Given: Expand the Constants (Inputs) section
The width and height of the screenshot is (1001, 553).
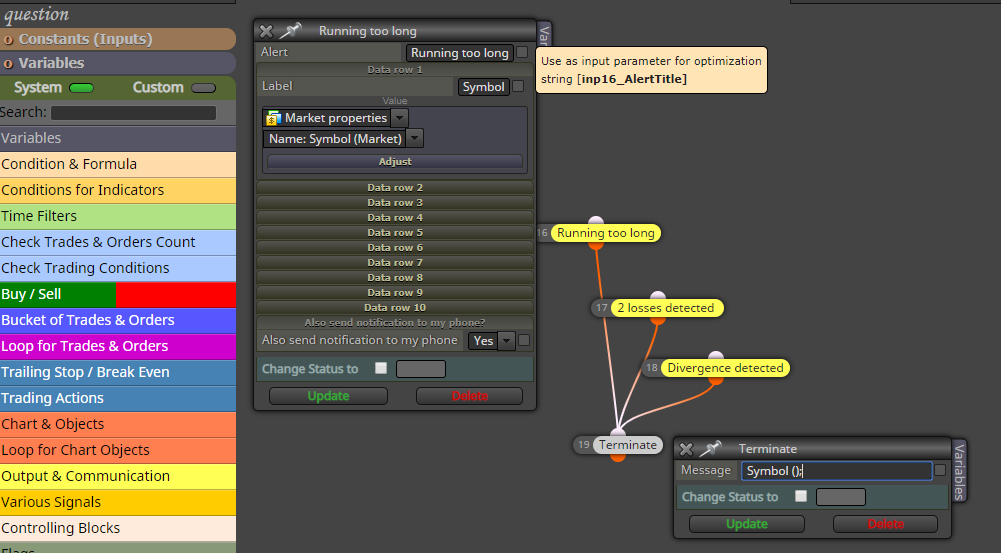Looking at the screenshot, I should point(117,39).
